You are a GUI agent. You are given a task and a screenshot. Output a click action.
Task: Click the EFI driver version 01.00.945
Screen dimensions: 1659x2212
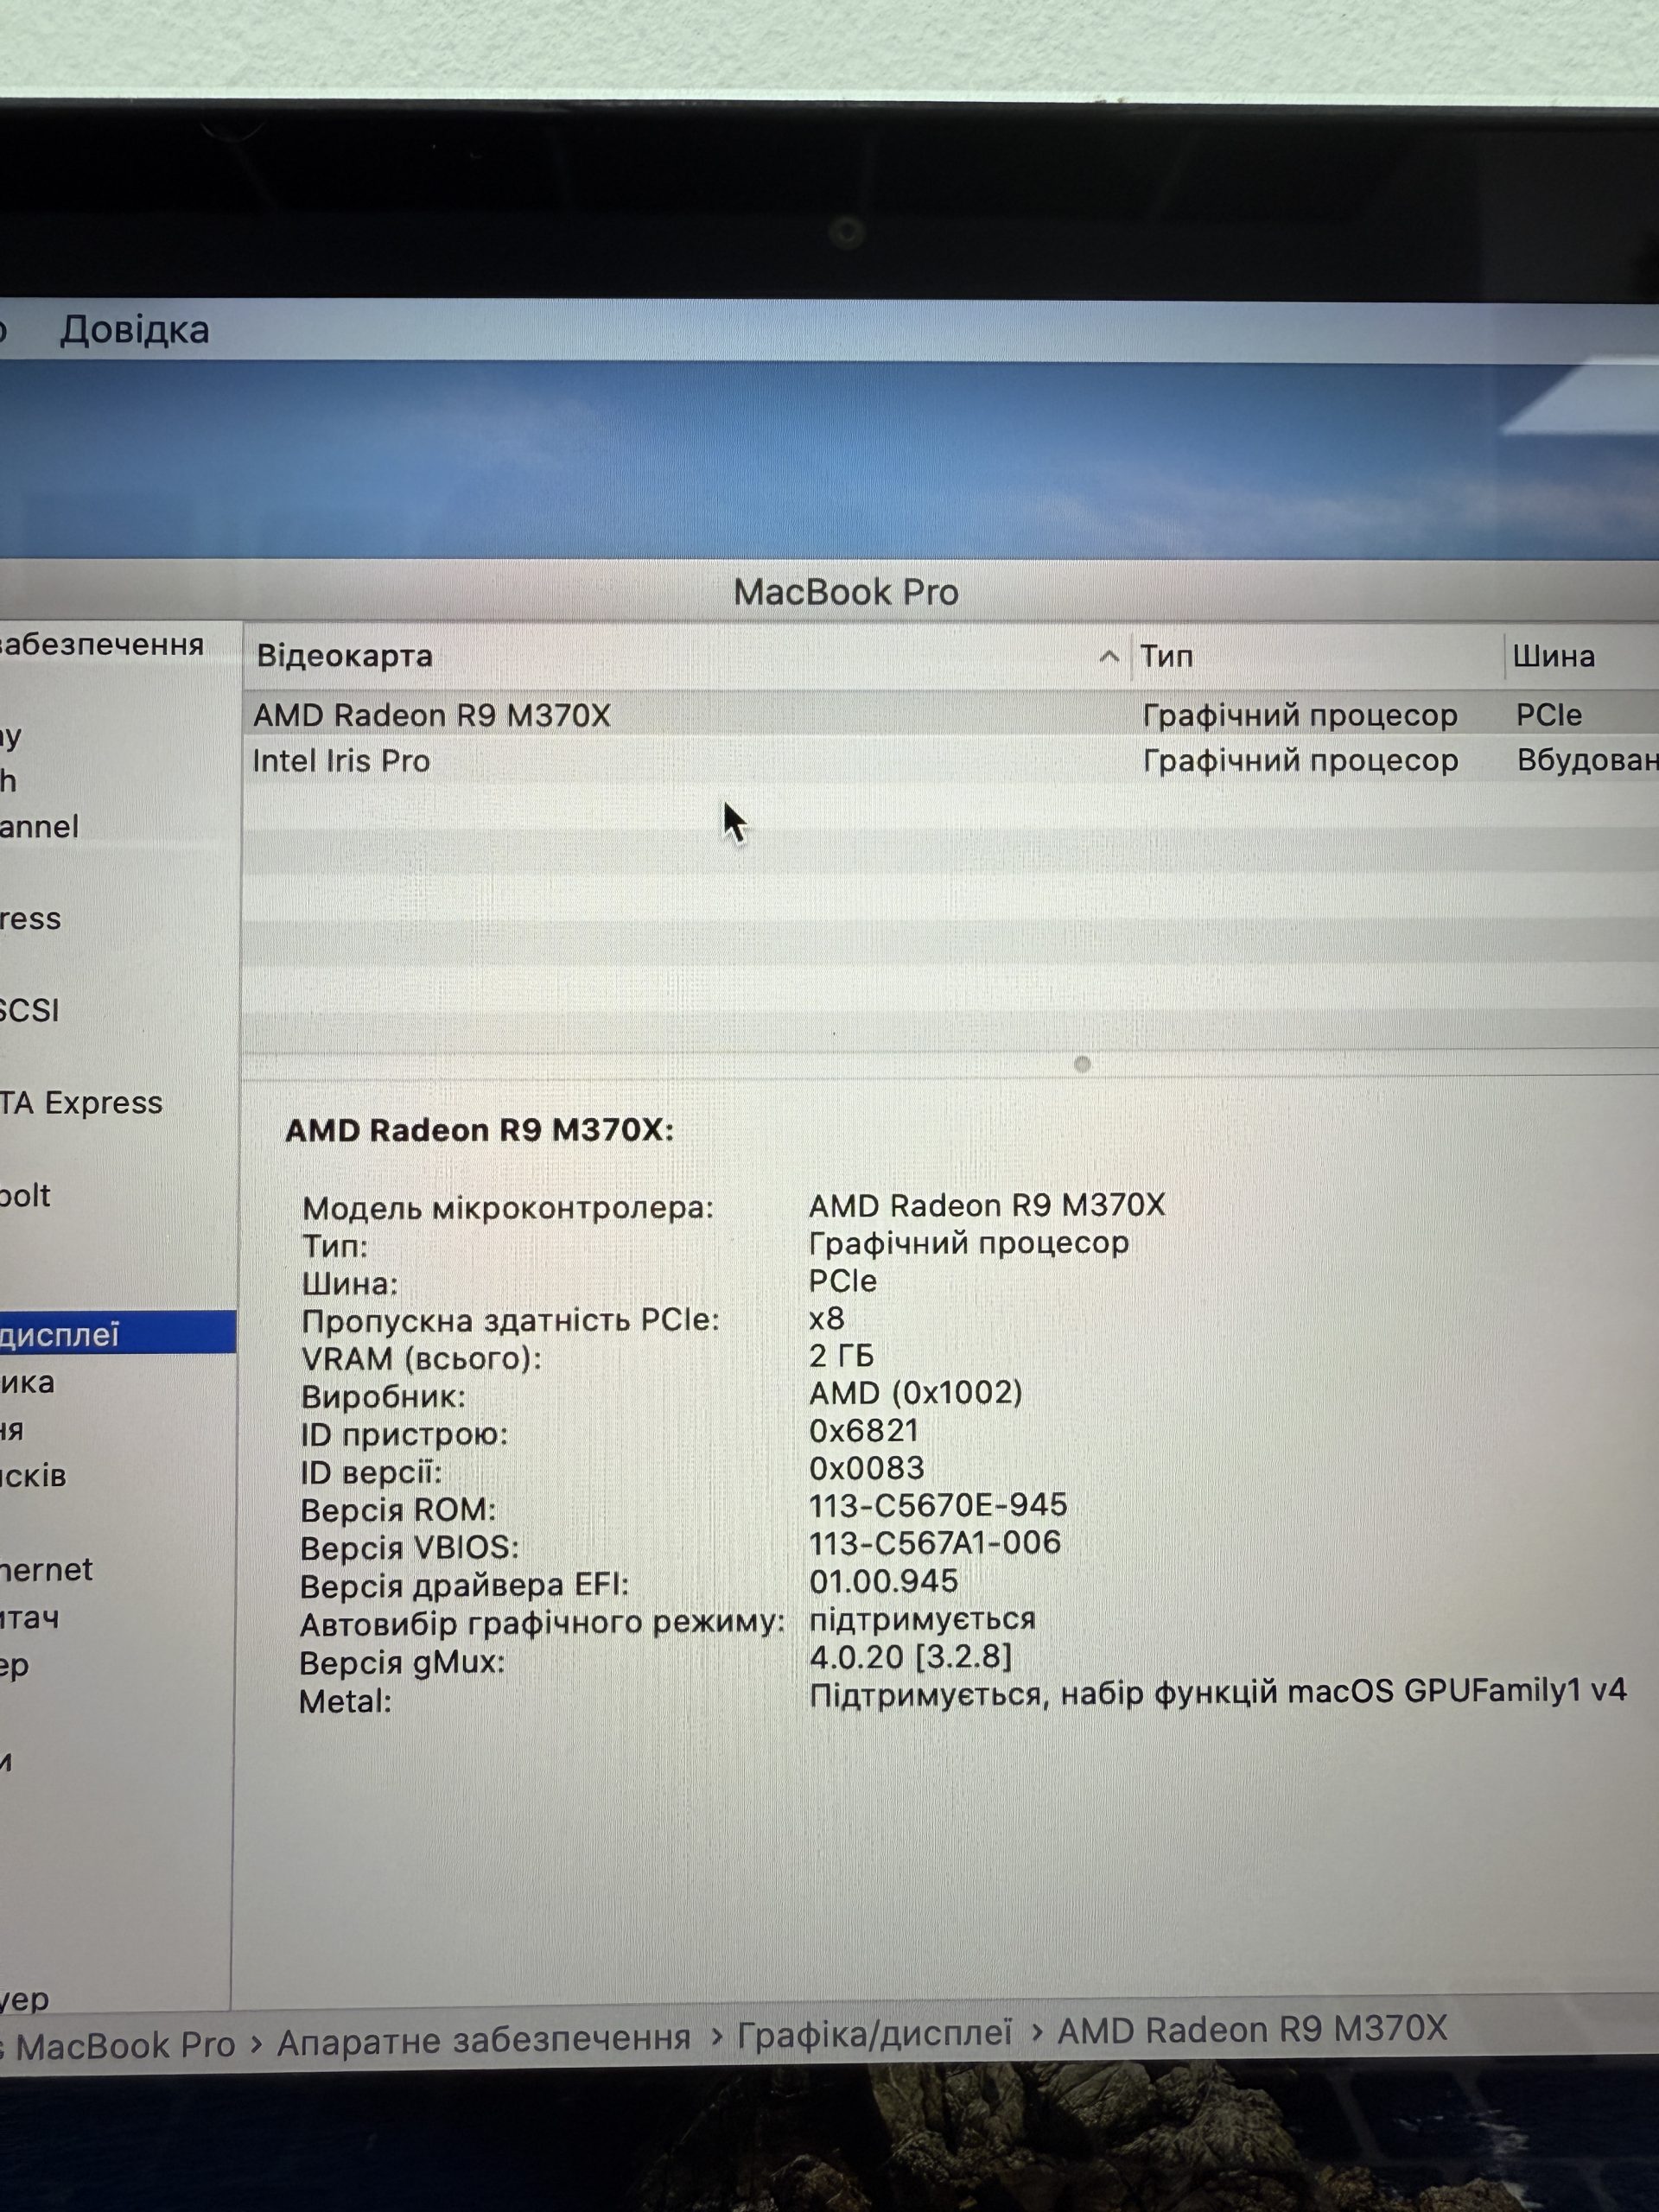(x=884, y=1581)
